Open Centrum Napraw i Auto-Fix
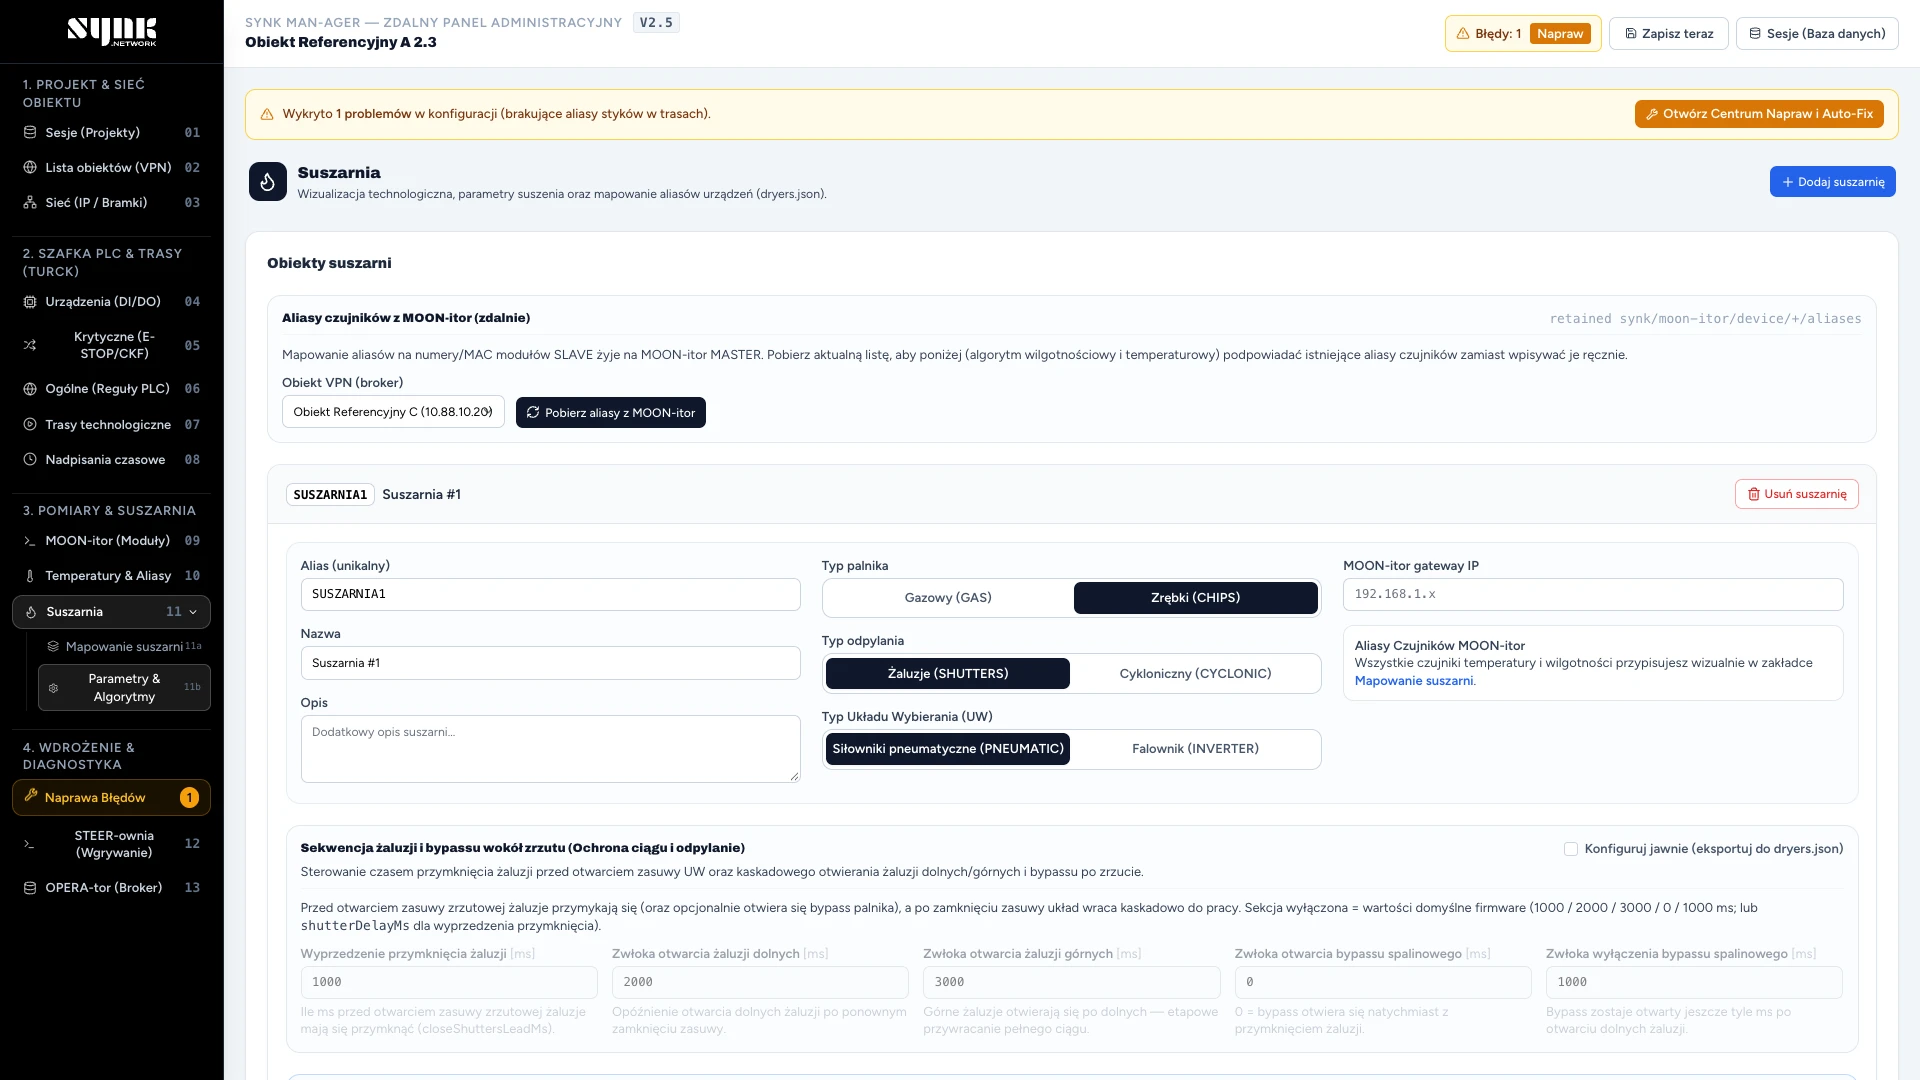1920x1080 pixels. (x=1759, y=114)
